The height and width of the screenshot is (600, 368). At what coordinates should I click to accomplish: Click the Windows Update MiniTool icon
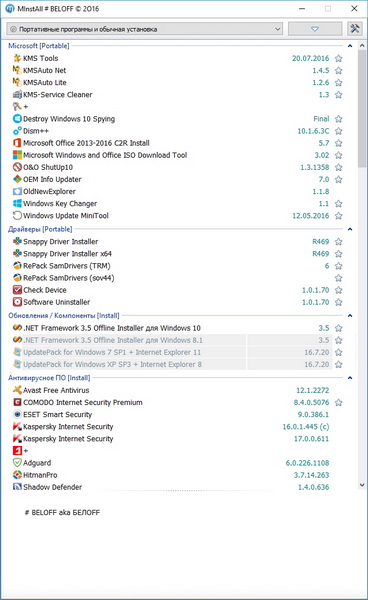pyautogui.click(x=17, y=215)
